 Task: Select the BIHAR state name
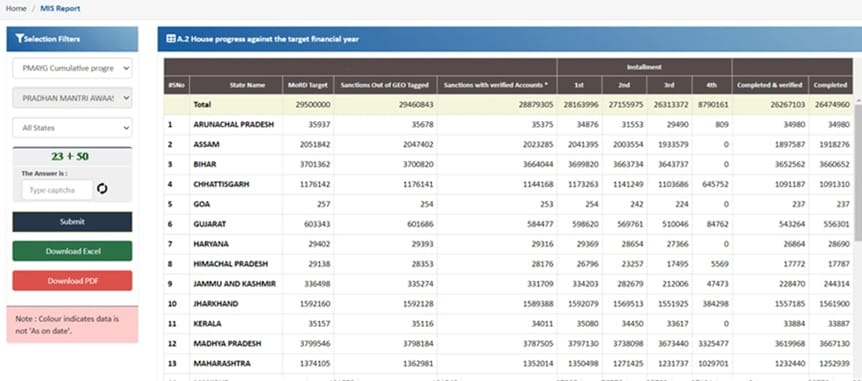click(205, 164)
